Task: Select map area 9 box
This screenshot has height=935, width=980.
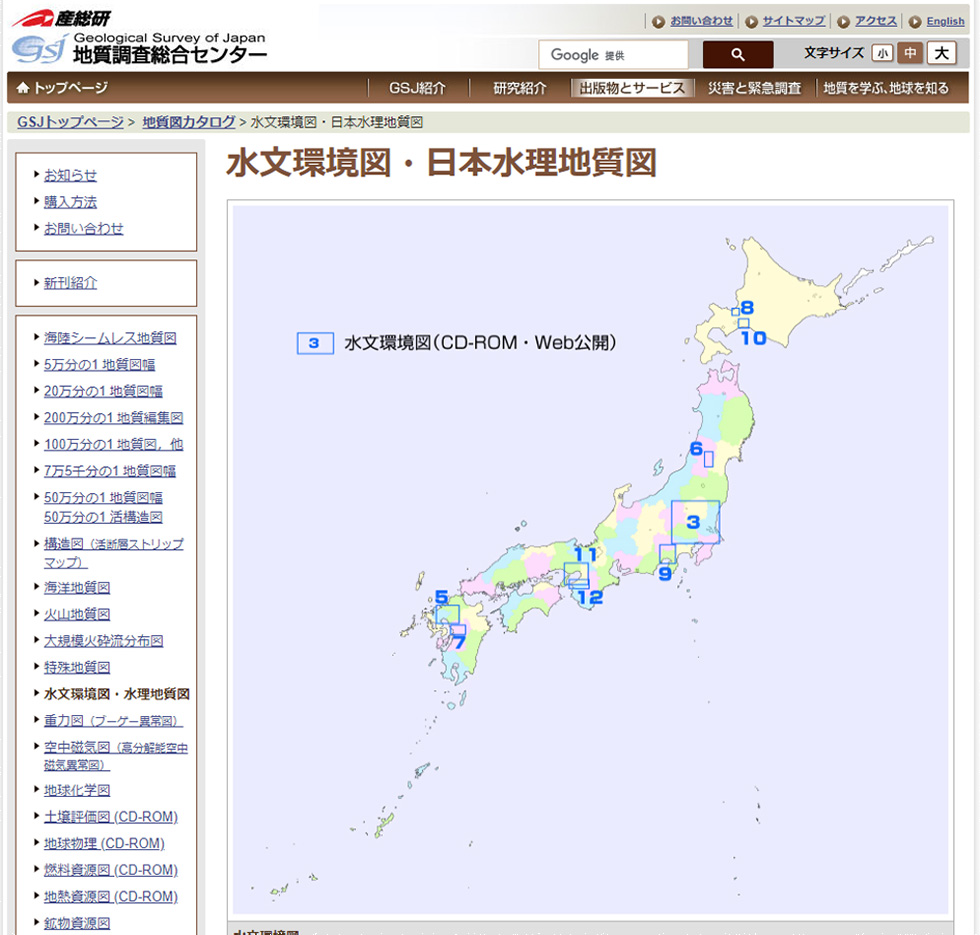Action: [x=667, y=554]
